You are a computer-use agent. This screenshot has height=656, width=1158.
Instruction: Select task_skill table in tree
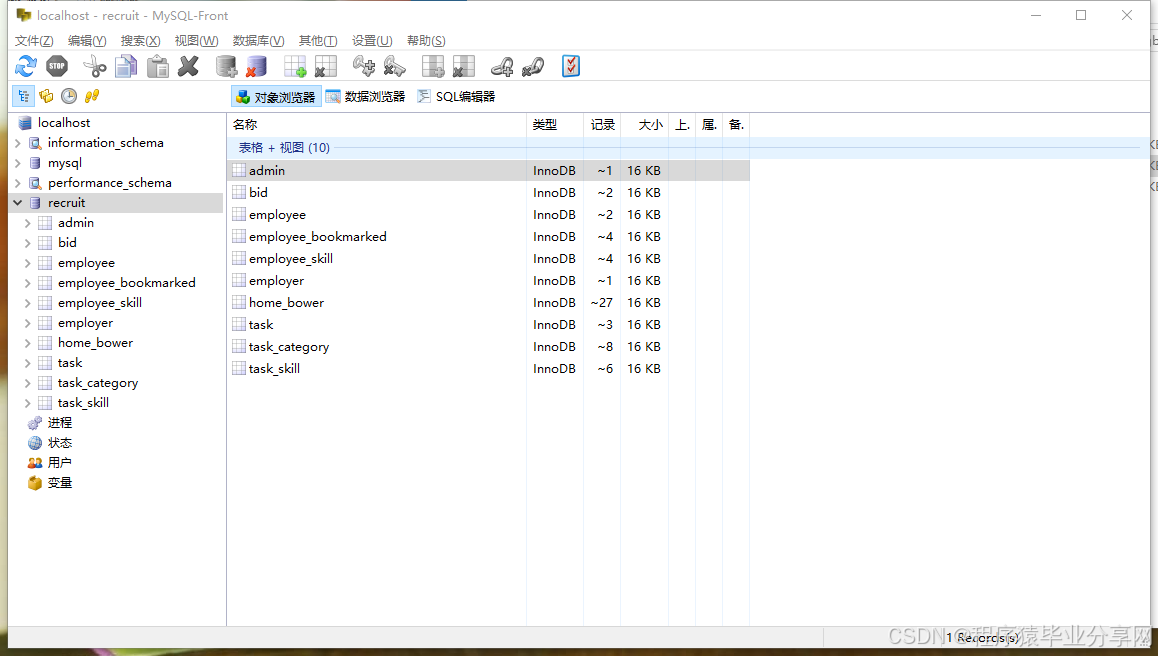point(83,403)
